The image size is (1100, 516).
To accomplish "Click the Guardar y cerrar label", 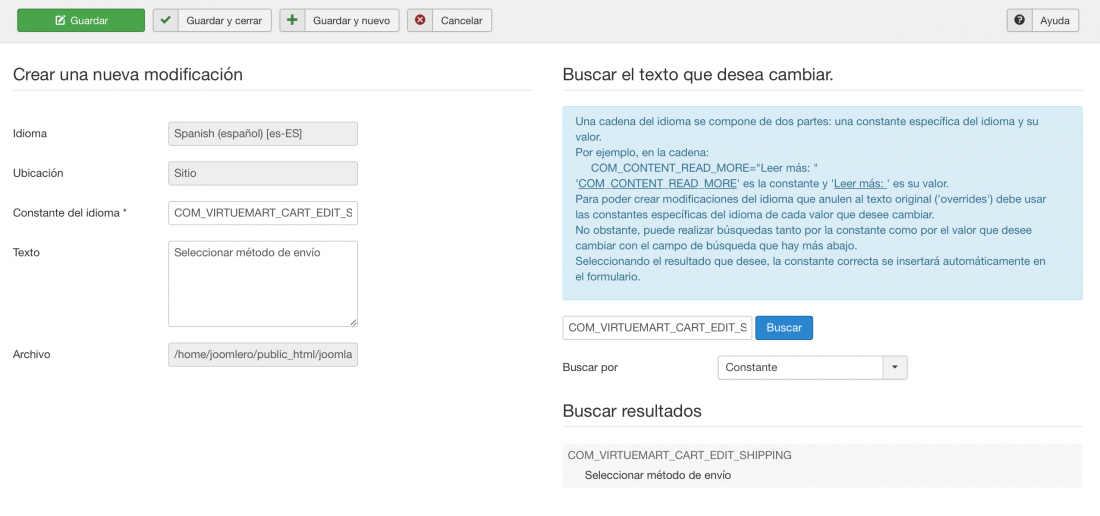I will [224, 20].
